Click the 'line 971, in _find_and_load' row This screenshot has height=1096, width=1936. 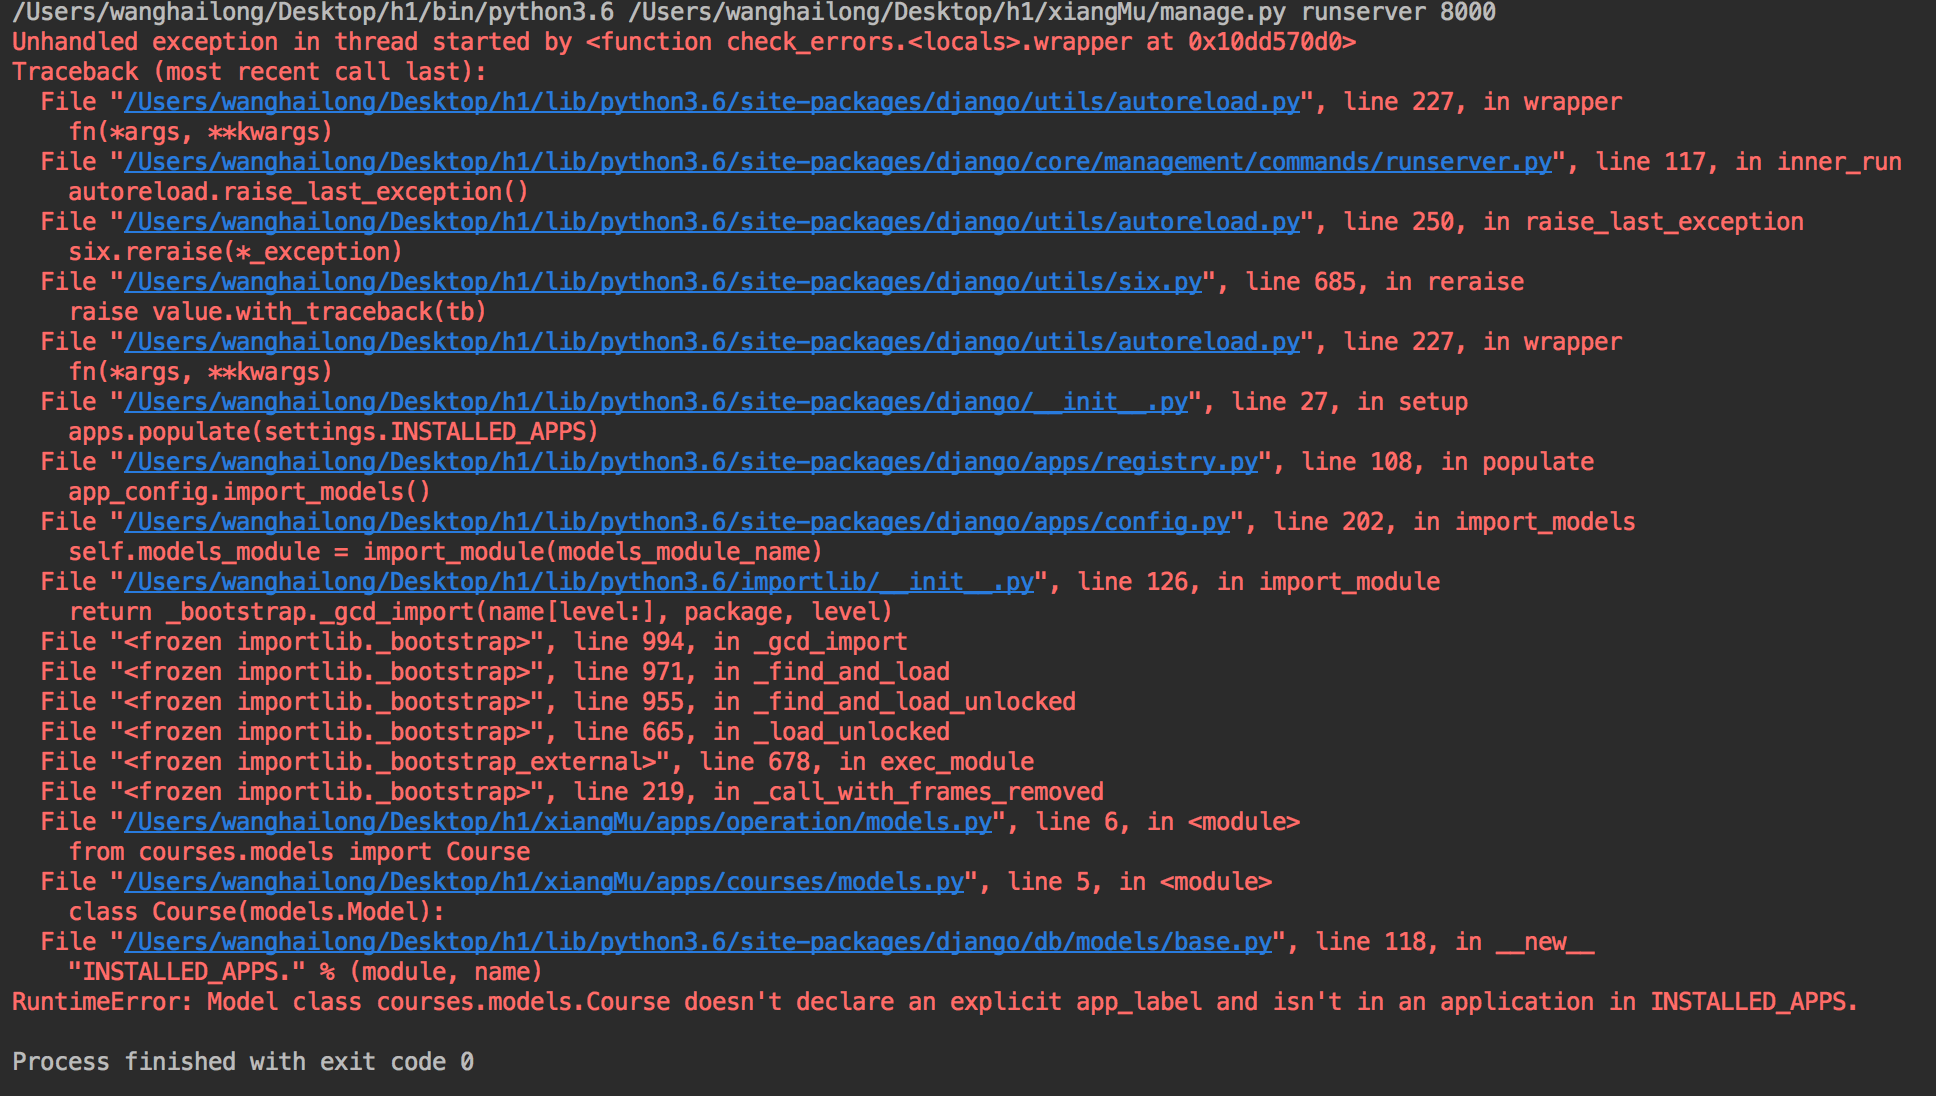coord(495,672)
